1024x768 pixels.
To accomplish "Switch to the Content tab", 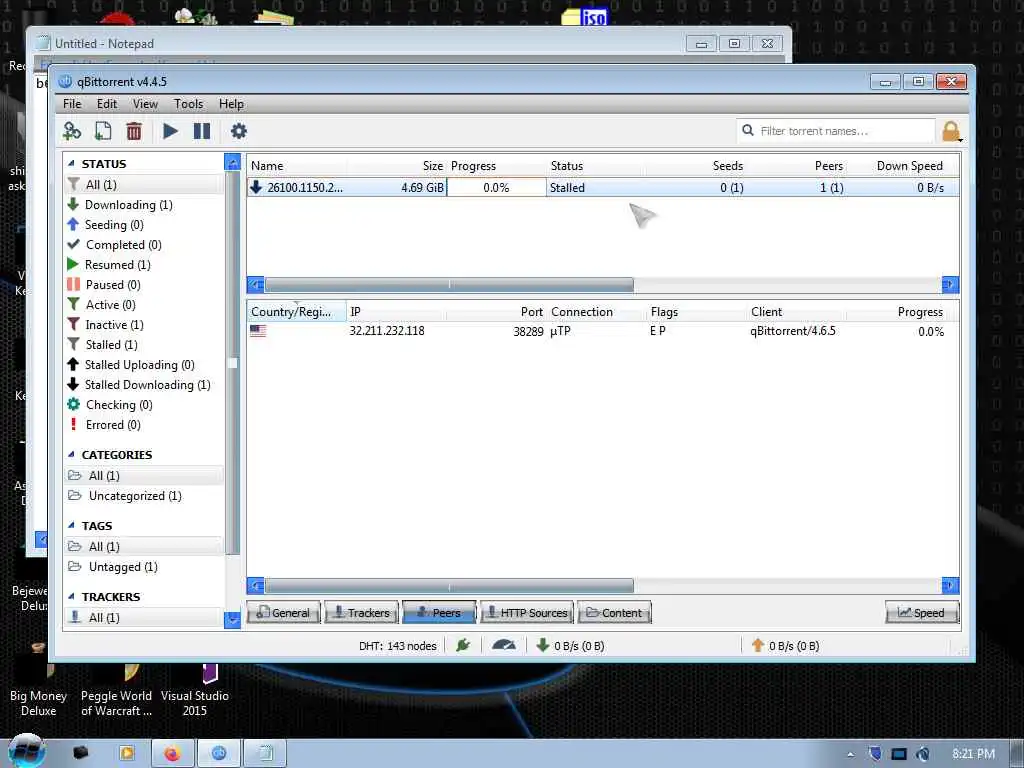I will [614, 613].
